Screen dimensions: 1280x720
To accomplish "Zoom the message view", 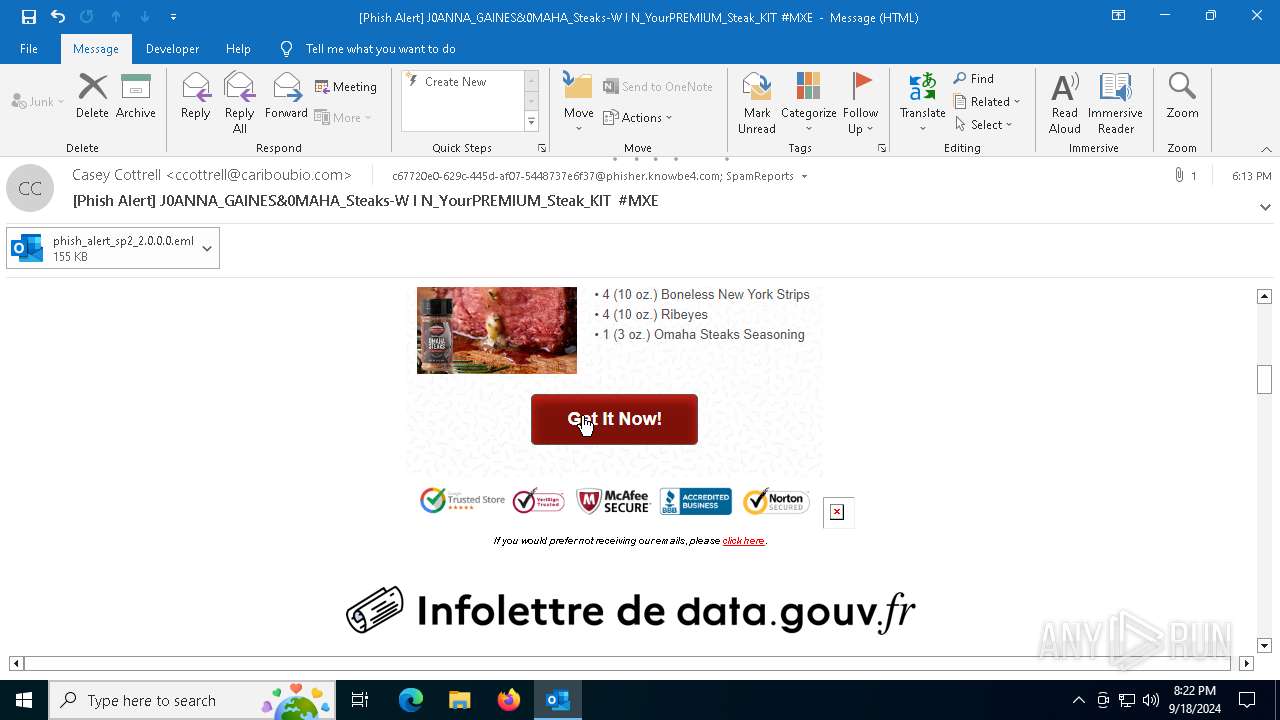I will tap(1182, 96).
